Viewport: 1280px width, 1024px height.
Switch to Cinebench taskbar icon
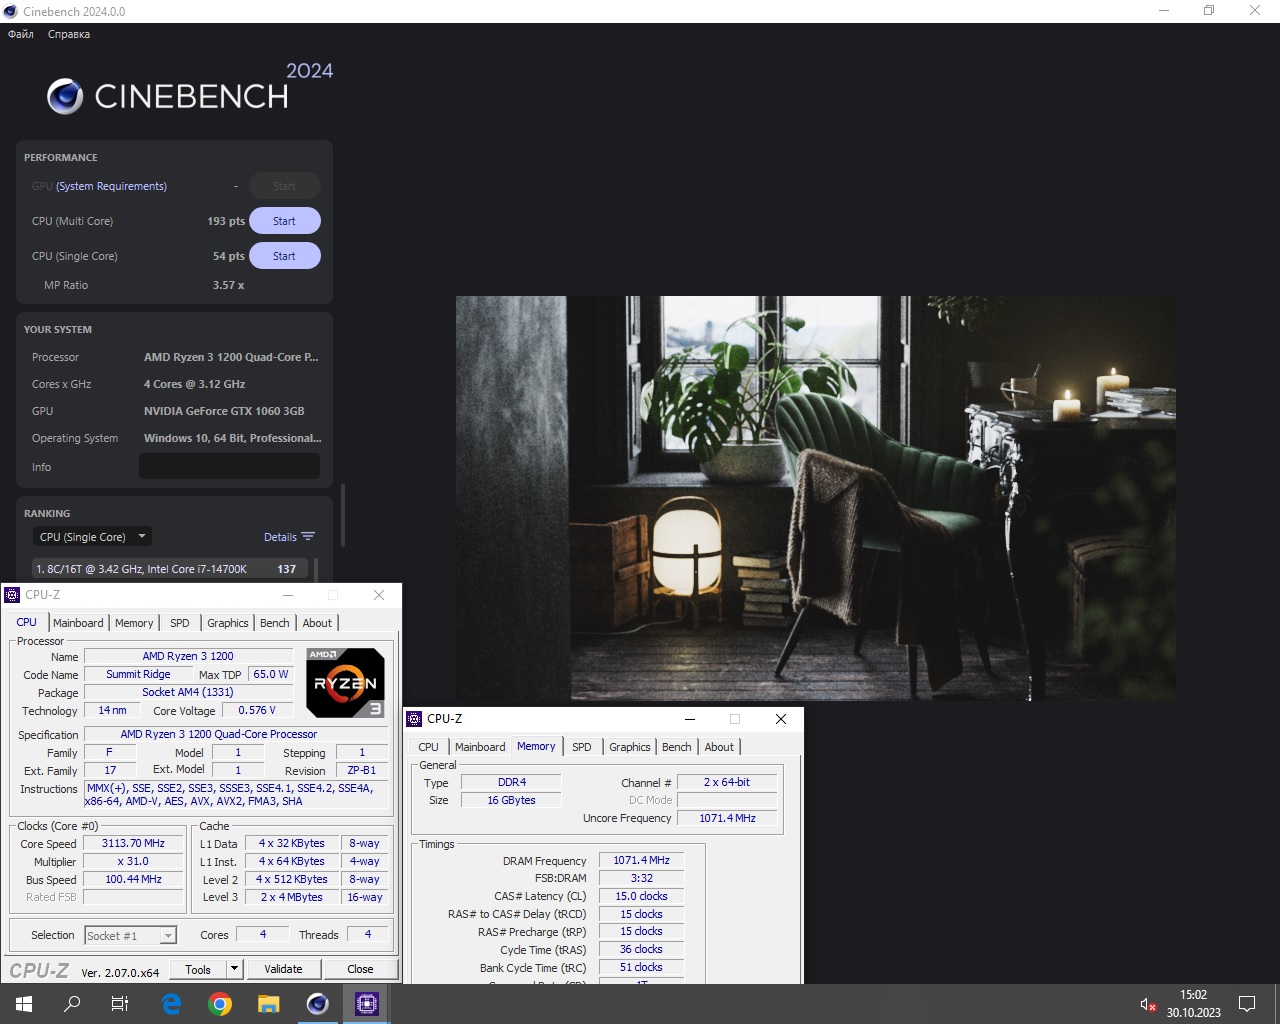[318, 1004]
